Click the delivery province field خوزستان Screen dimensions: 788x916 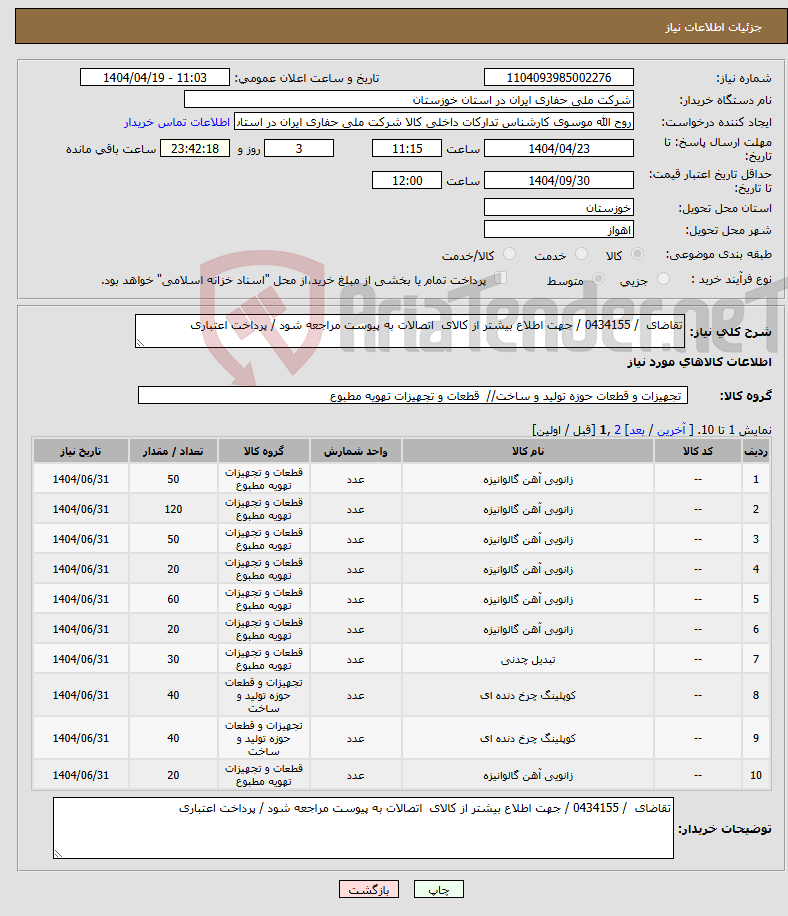point(558,208)
